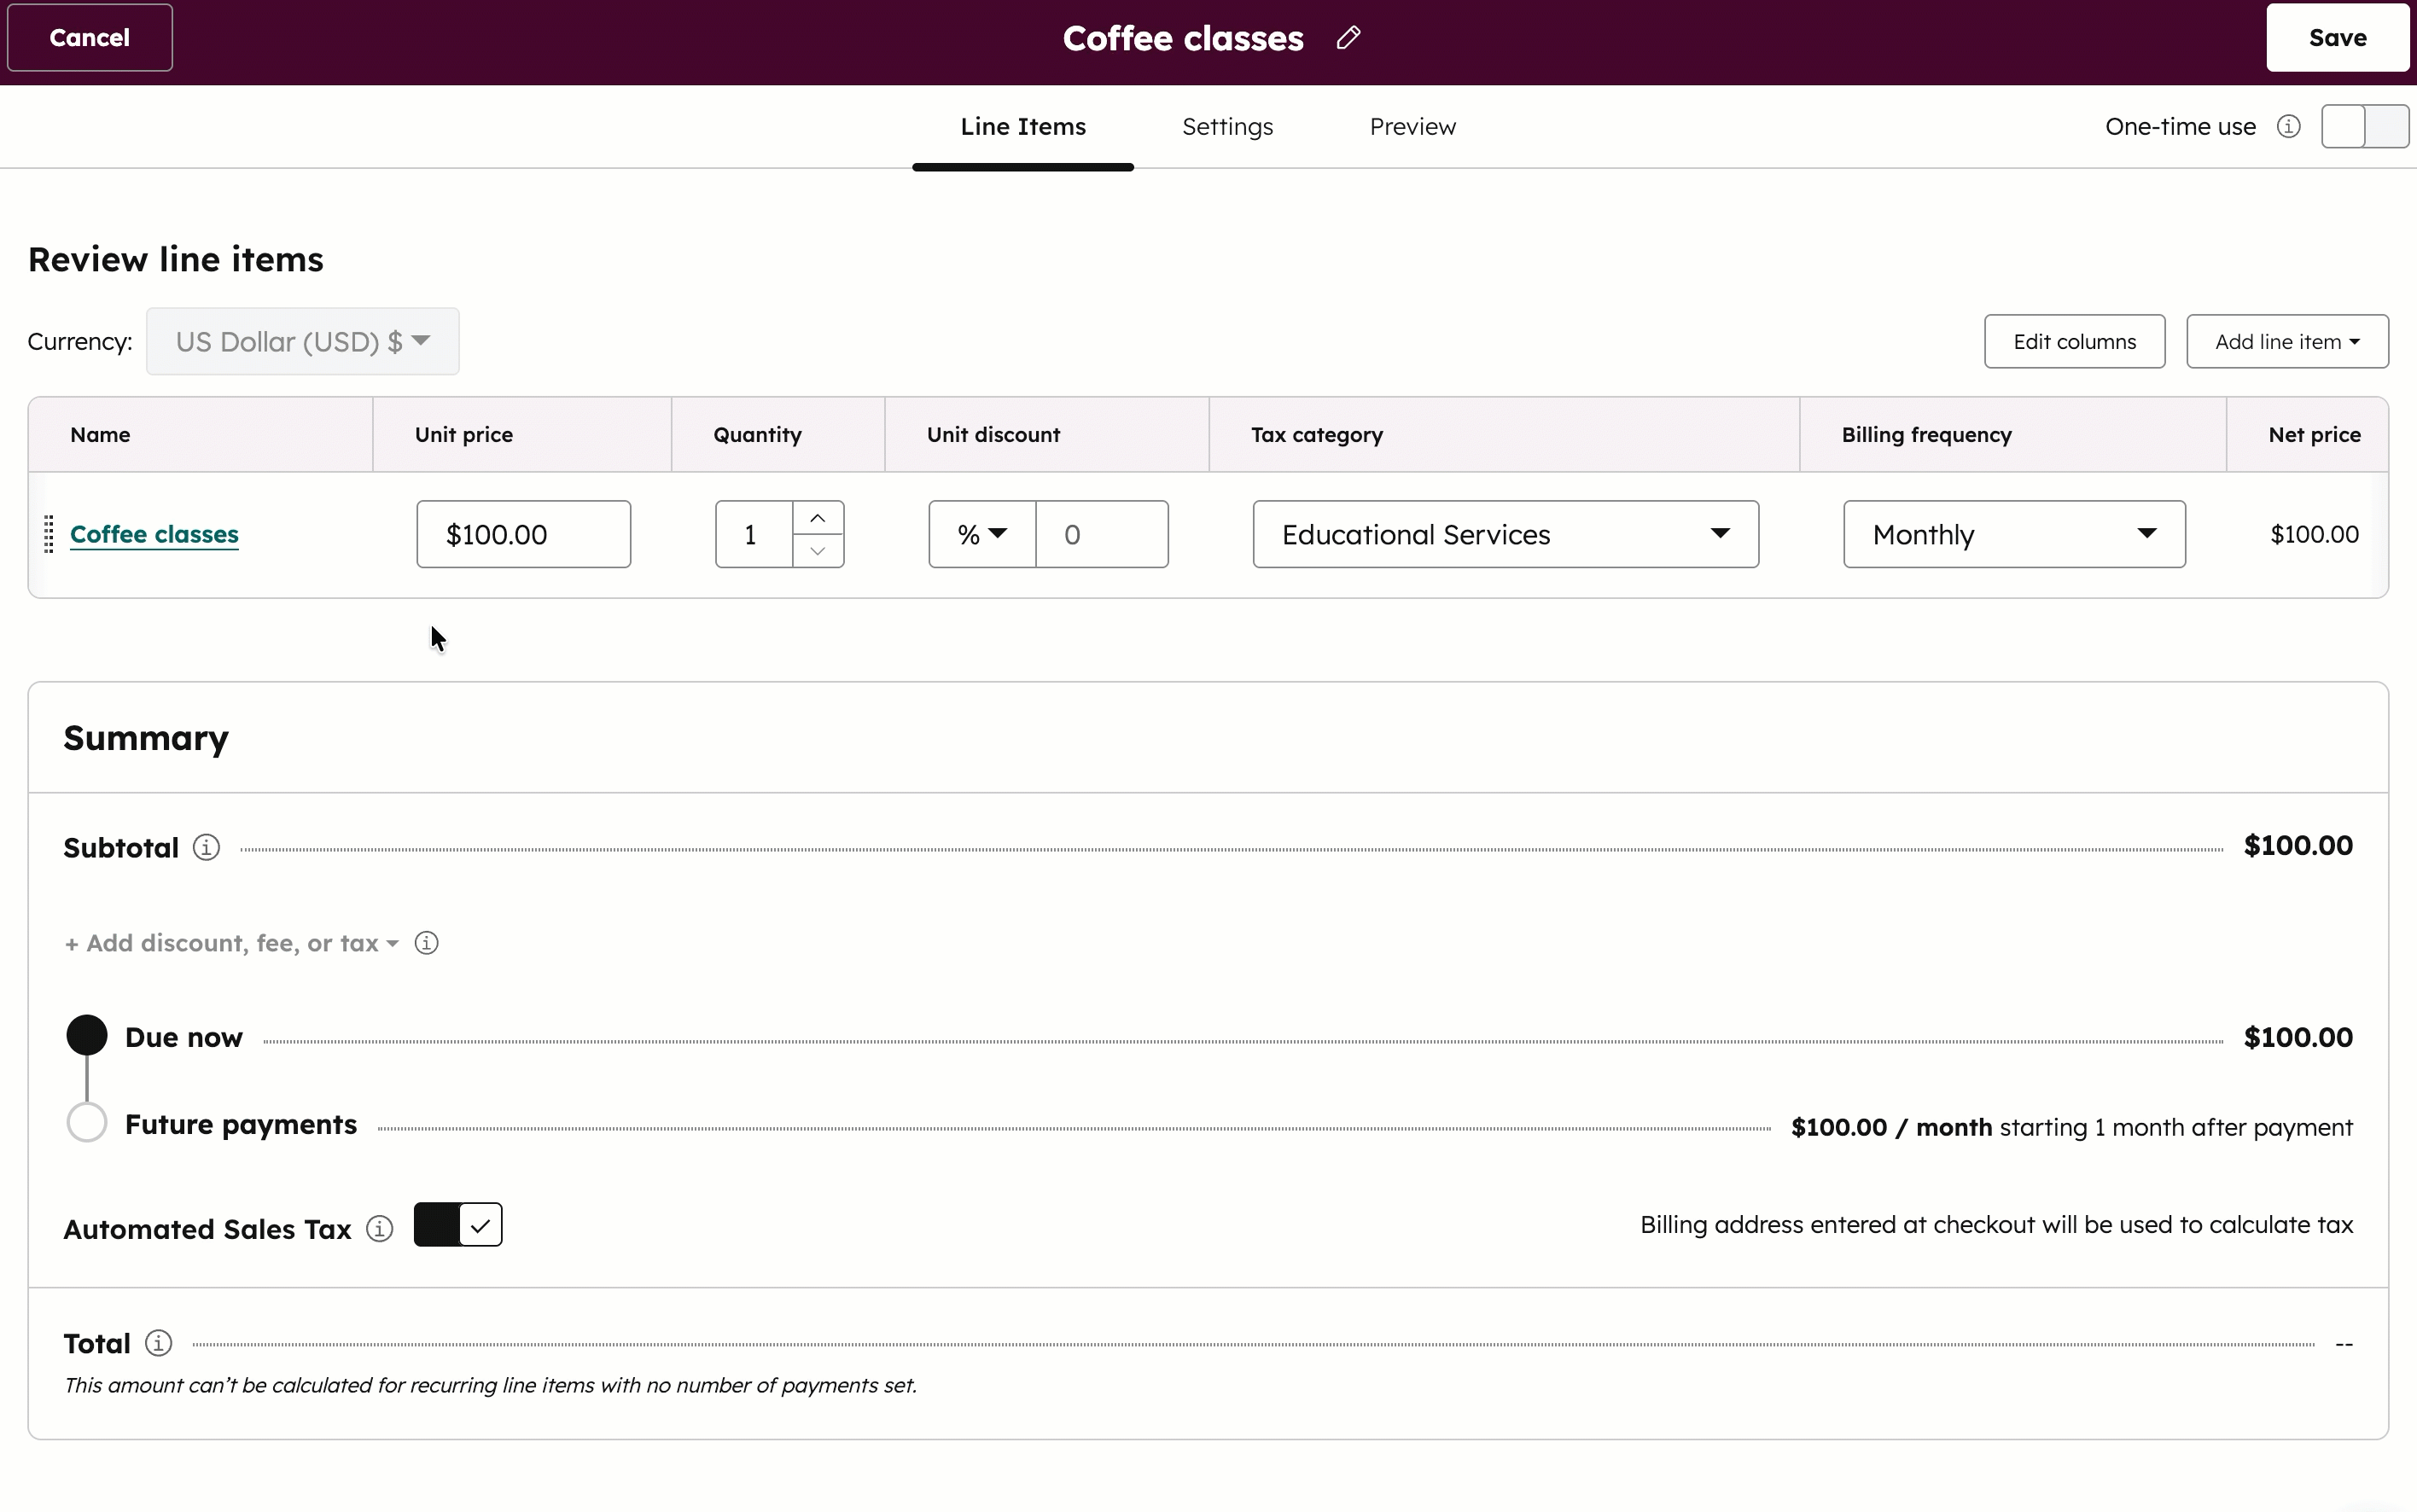2417x1512 pixels.
Task: Open the unit discount percent type dropdown
Action: click(981, 534)
